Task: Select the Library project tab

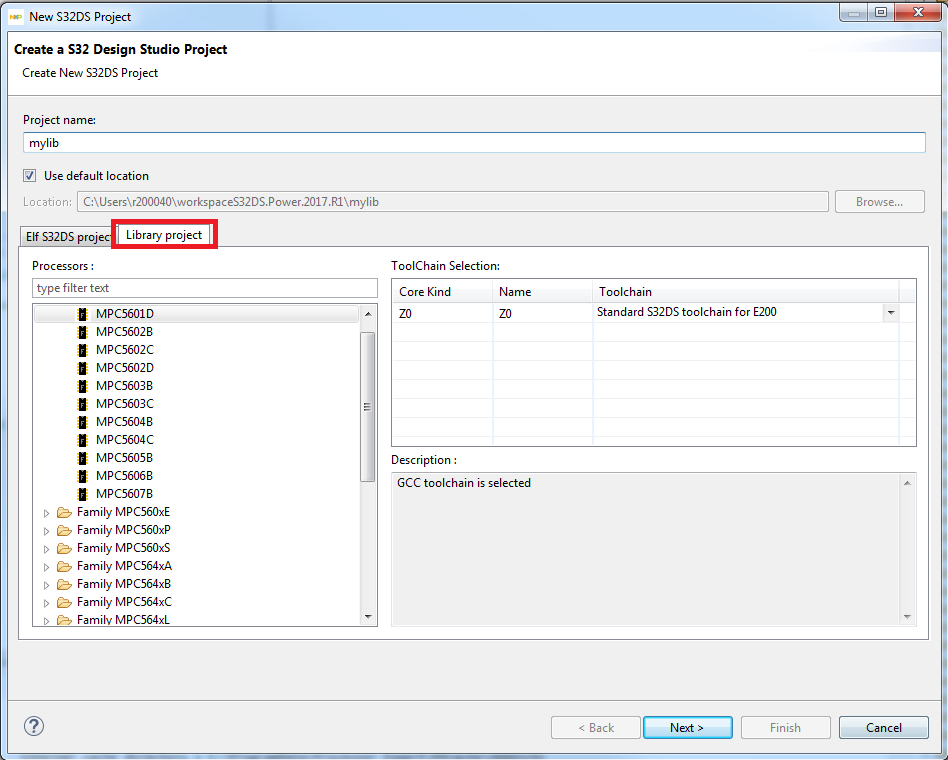Action: 164,235
